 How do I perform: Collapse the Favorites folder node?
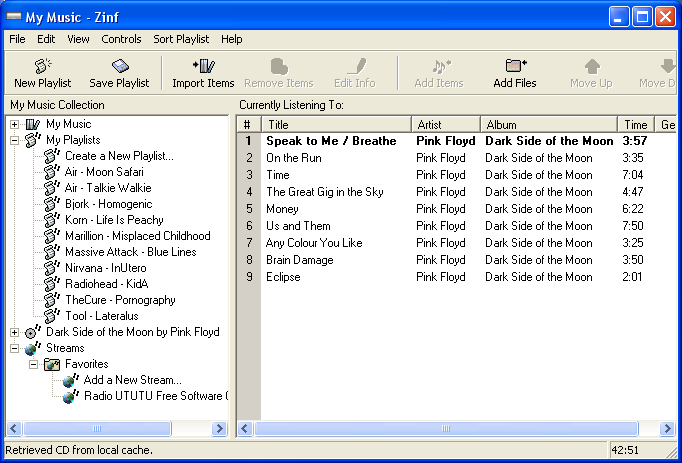point(33,365)
